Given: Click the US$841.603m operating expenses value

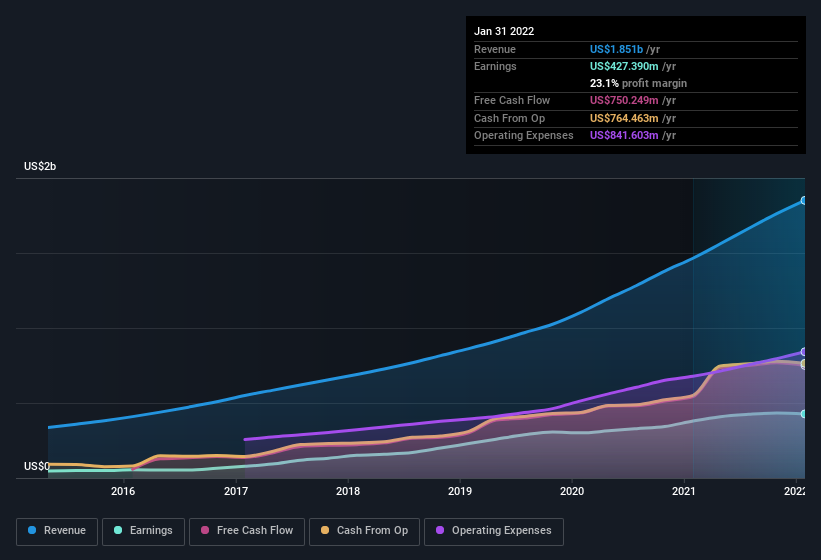Looking at the screenshot, I should [x=624, y=136].
